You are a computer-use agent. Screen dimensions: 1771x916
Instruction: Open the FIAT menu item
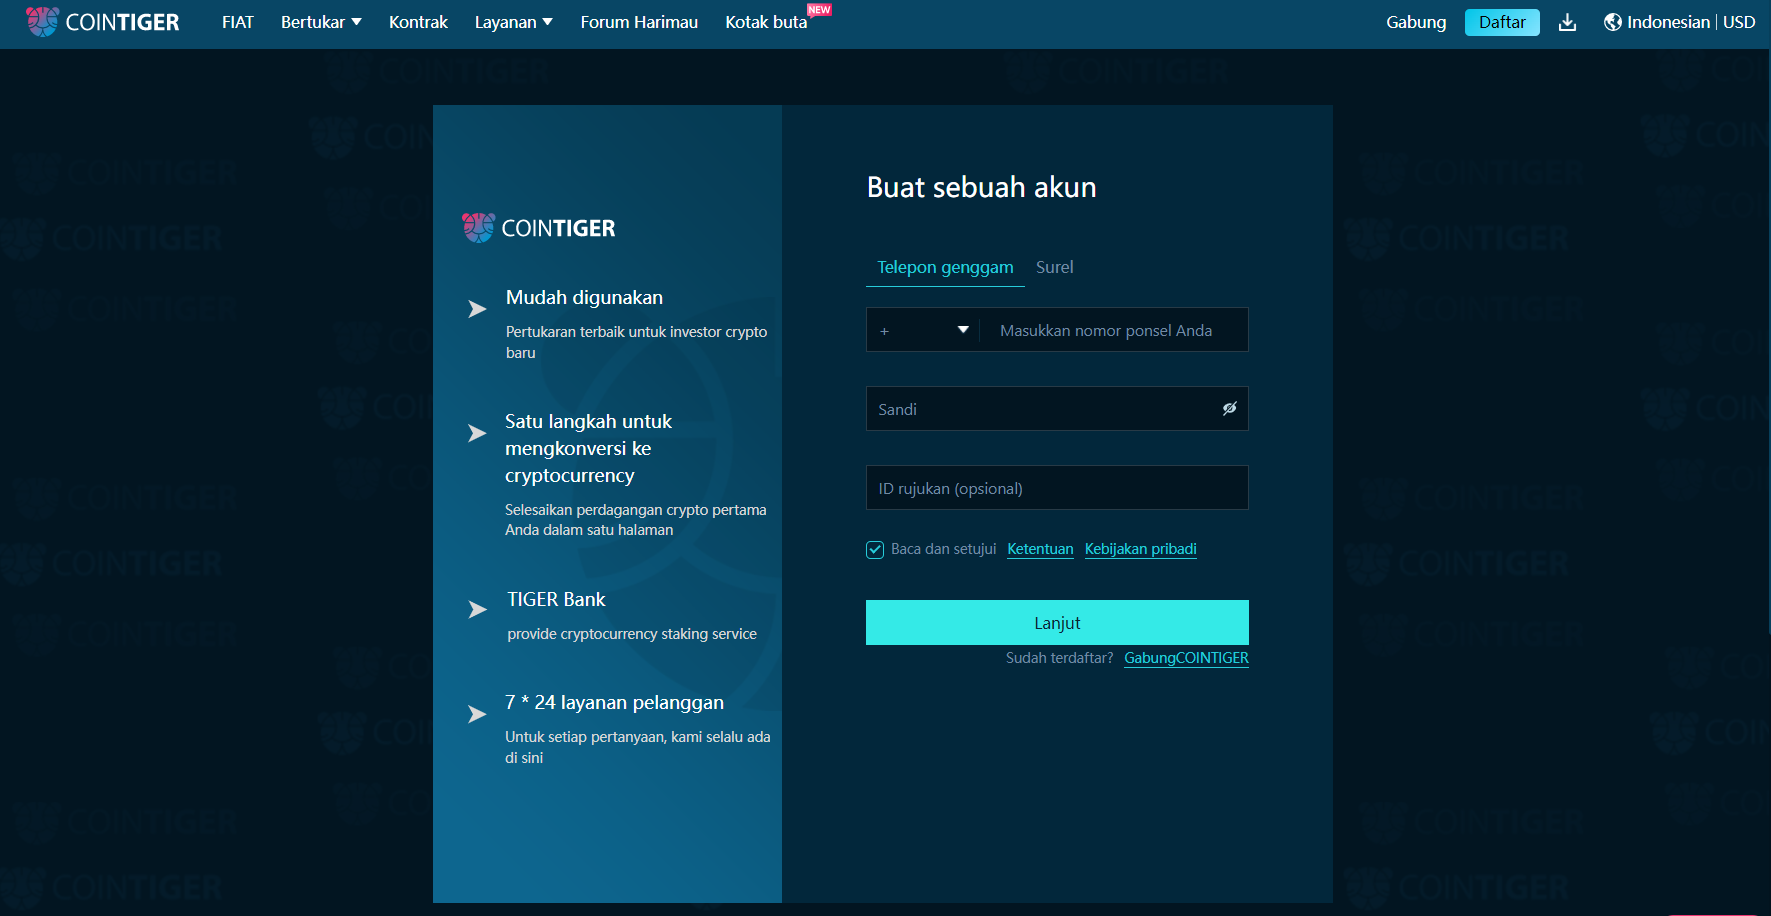[238, 22]
